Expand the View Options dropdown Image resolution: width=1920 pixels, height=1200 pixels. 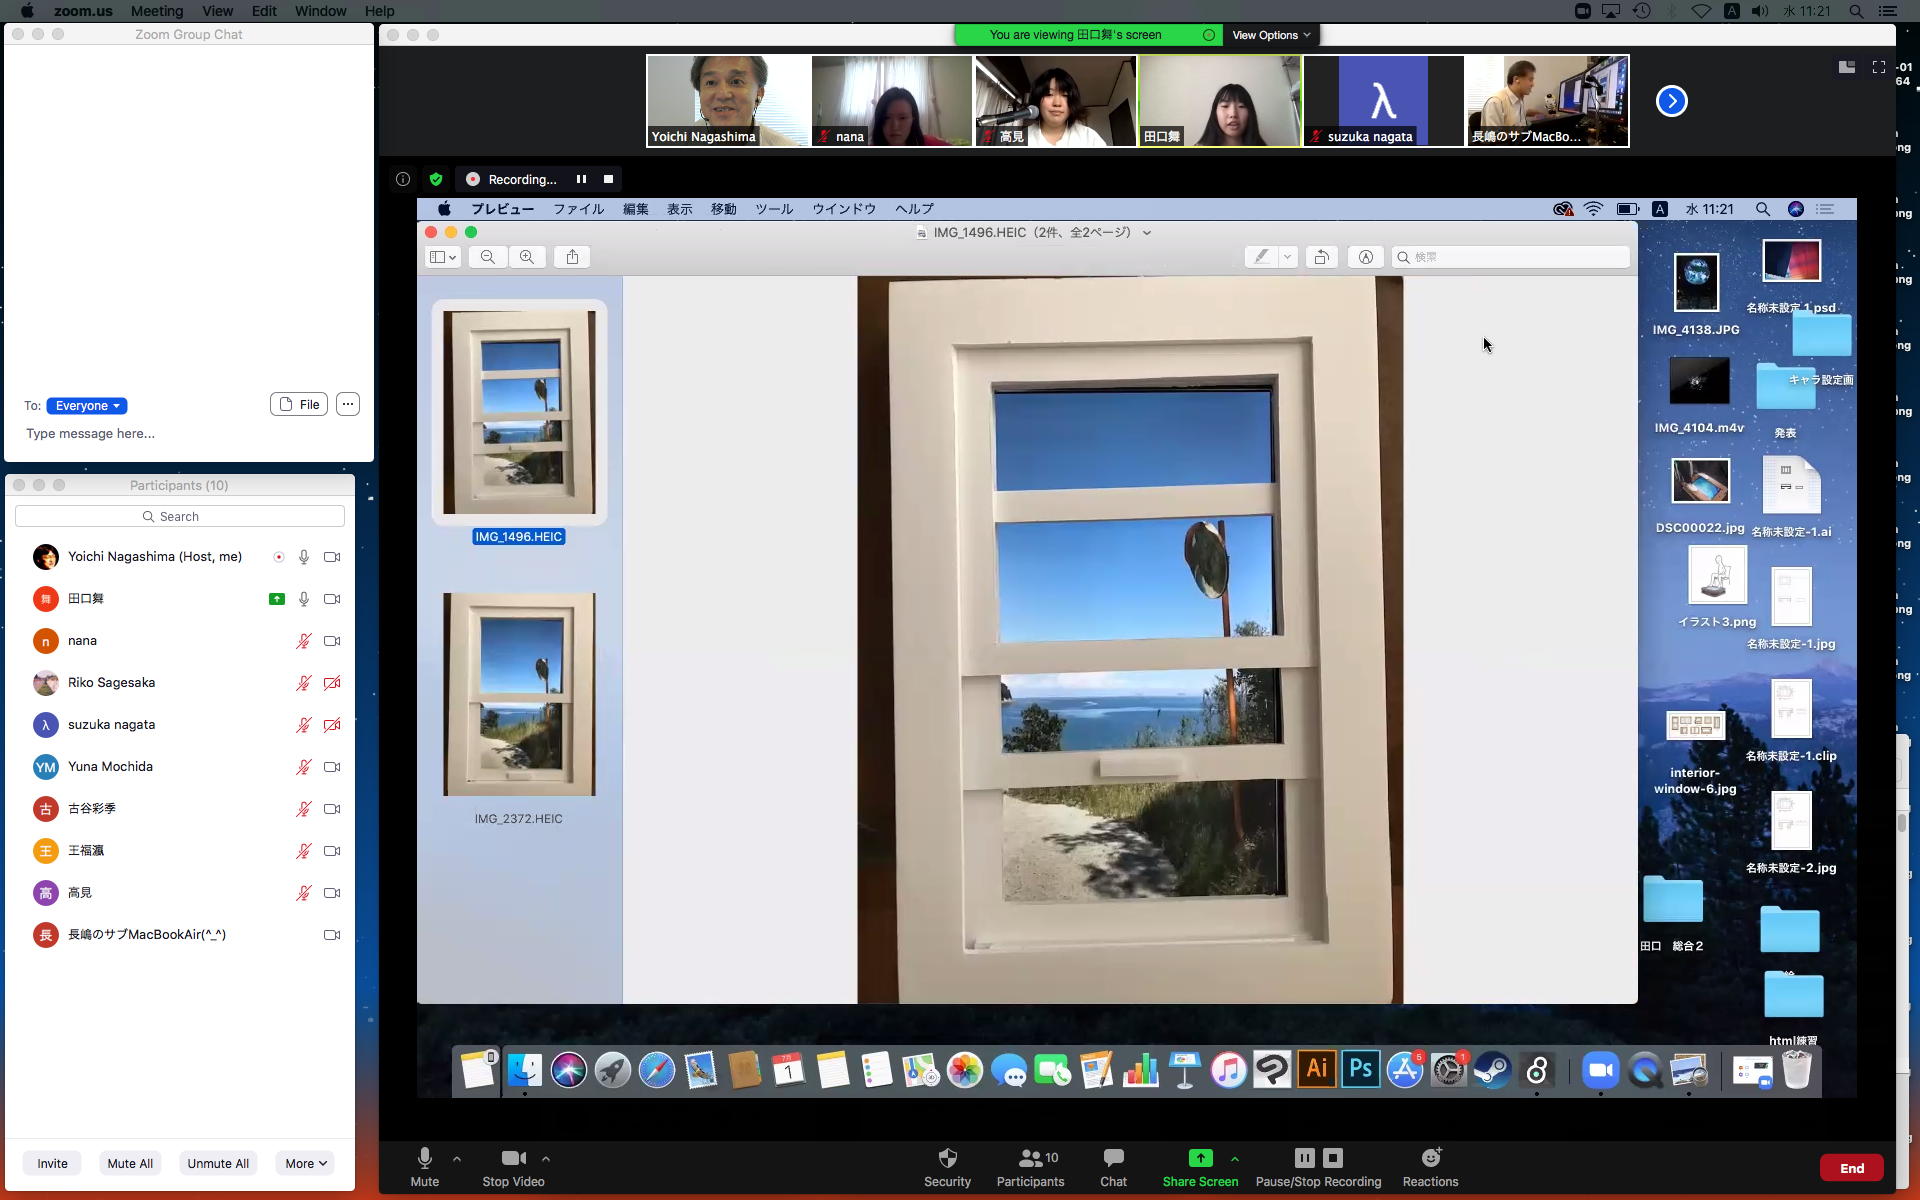point(1270,35)
